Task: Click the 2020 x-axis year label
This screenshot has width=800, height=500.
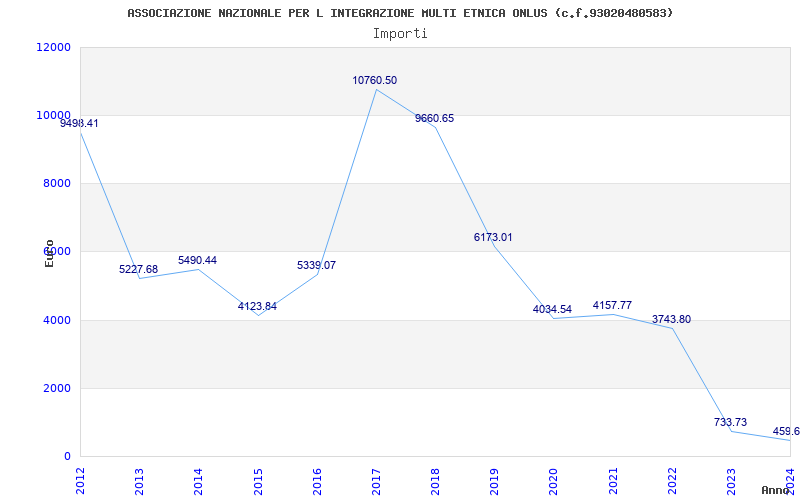Action: pyautogui.click(x=554, y=481)
